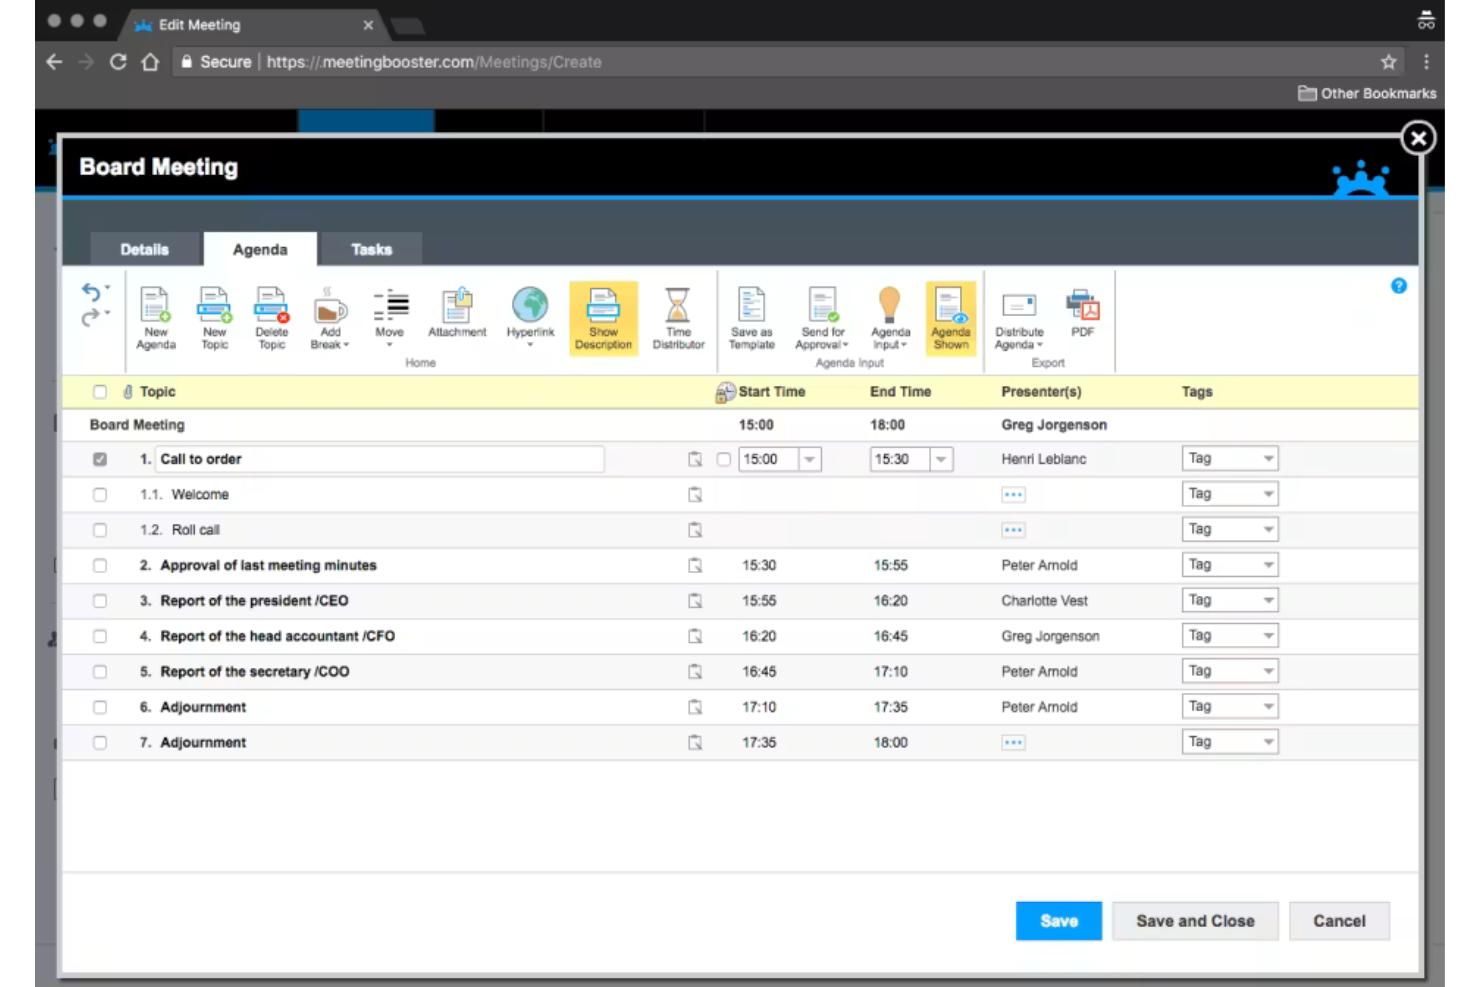Switch to the Details tab

click(x=145, y=250)
